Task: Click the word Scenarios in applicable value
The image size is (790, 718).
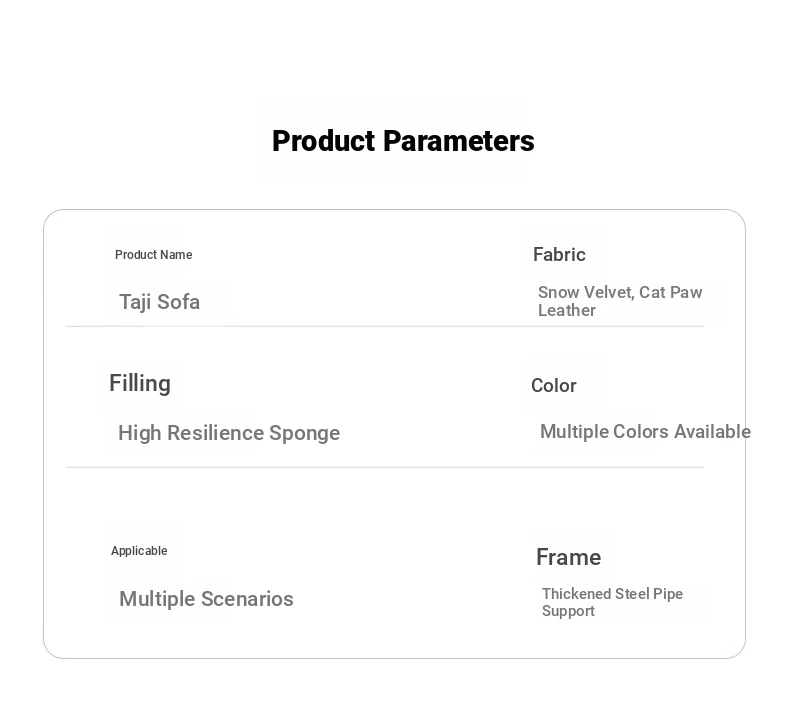Action: click(247, 599)
